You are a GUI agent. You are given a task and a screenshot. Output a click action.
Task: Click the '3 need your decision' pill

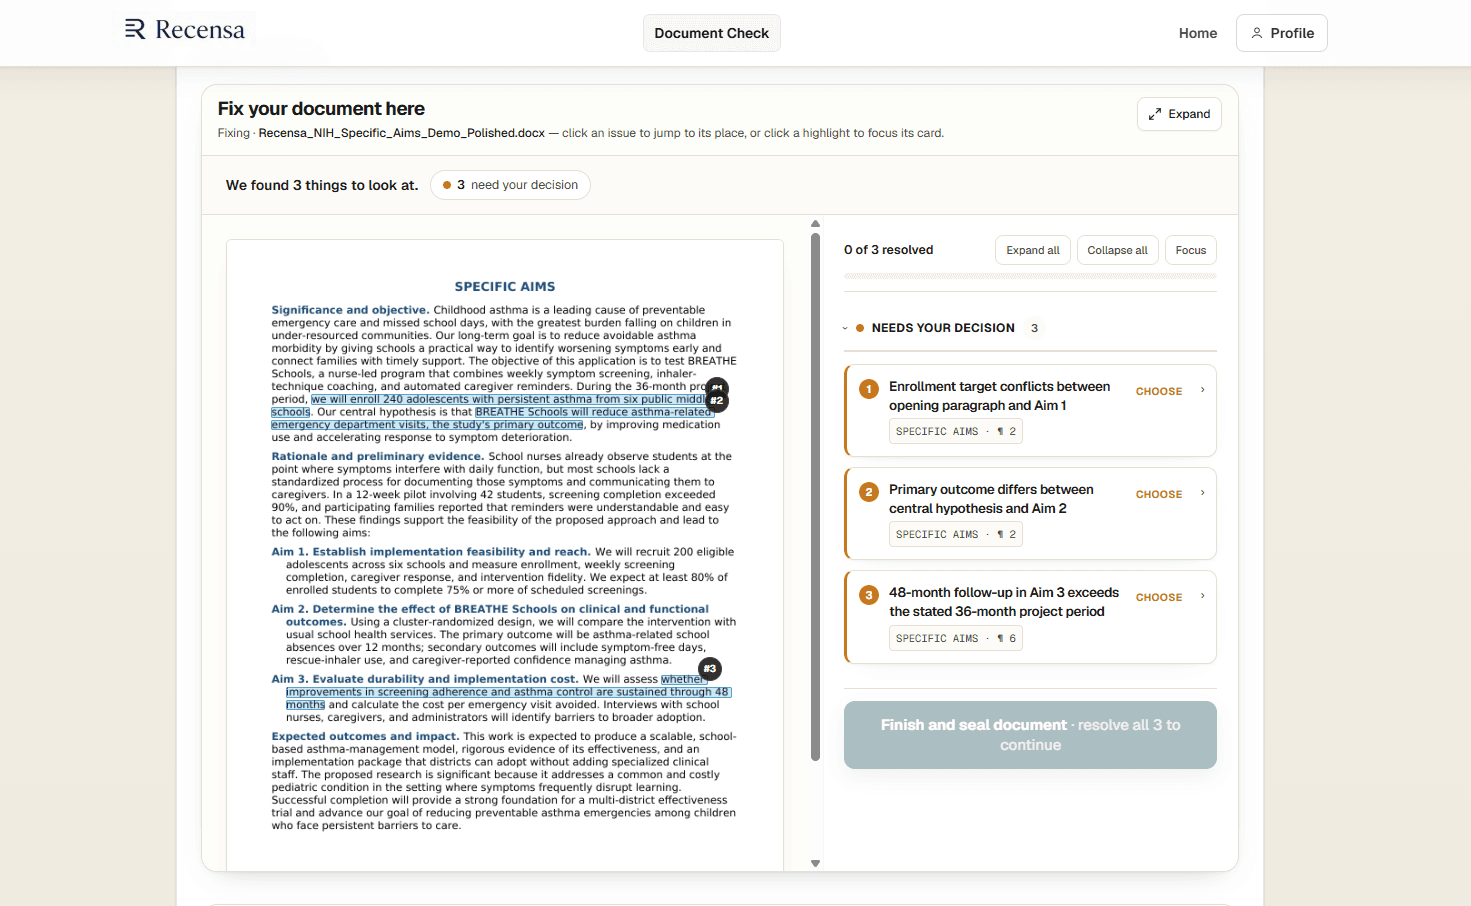510,185
